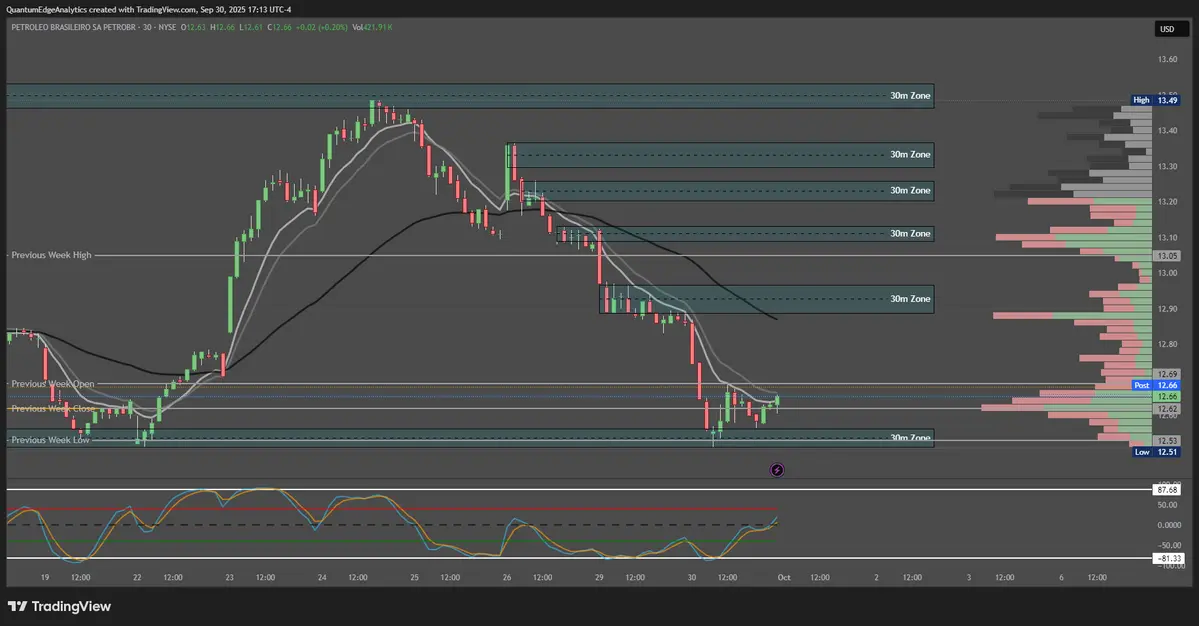
Task: Click the 87.68 oscillator level label
Action: (1167, 490)
